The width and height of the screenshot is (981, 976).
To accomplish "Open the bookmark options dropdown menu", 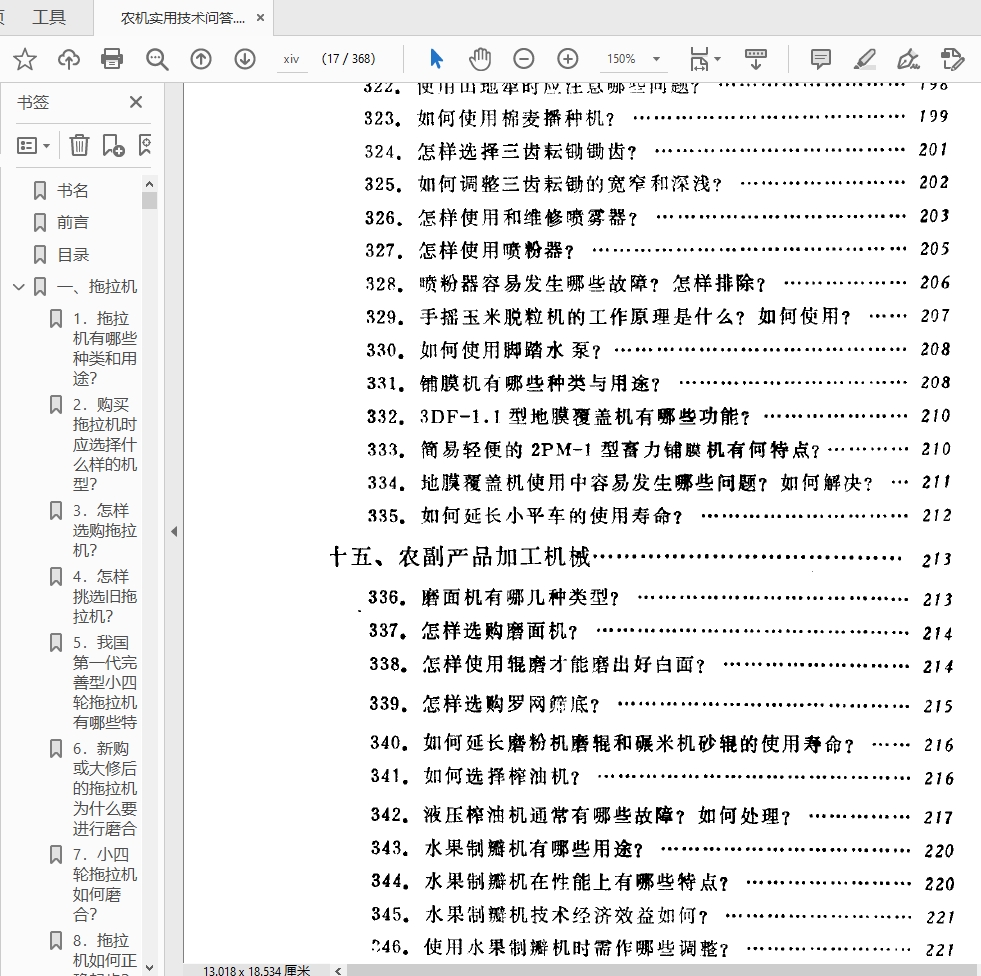I will (34, 145).
